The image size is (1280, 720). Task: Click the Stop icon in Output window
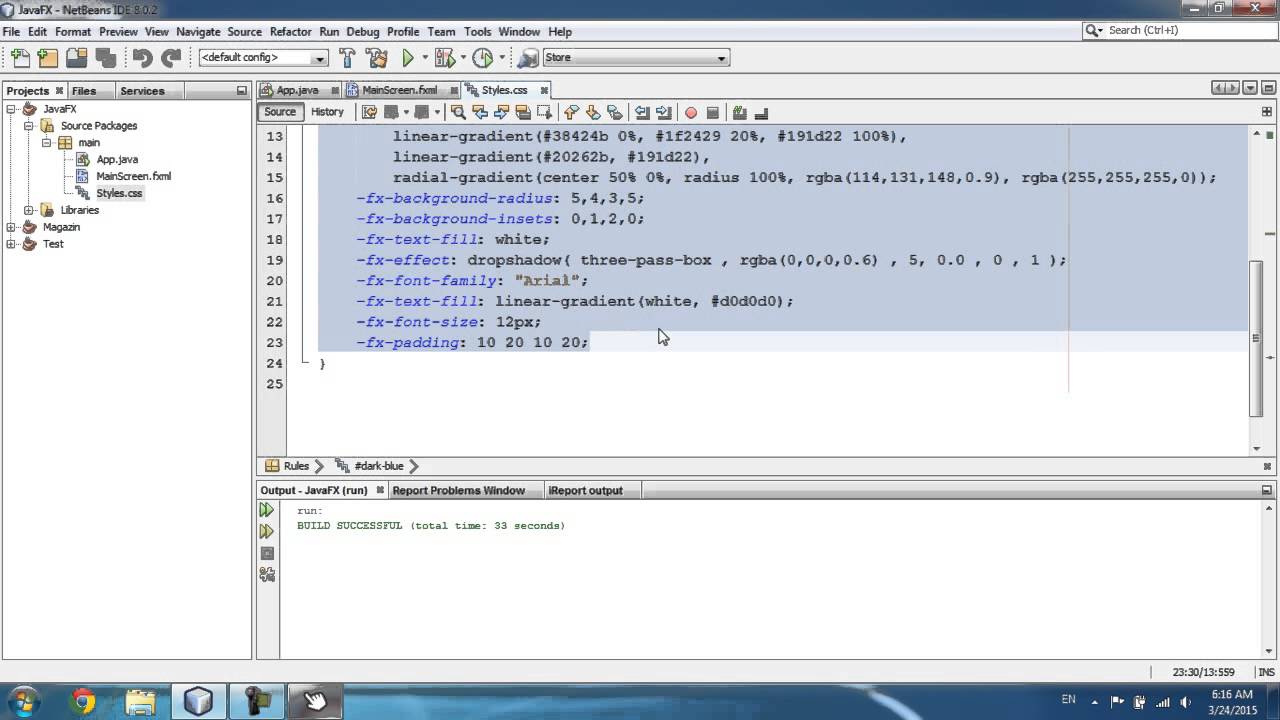[x=267, y=553]
